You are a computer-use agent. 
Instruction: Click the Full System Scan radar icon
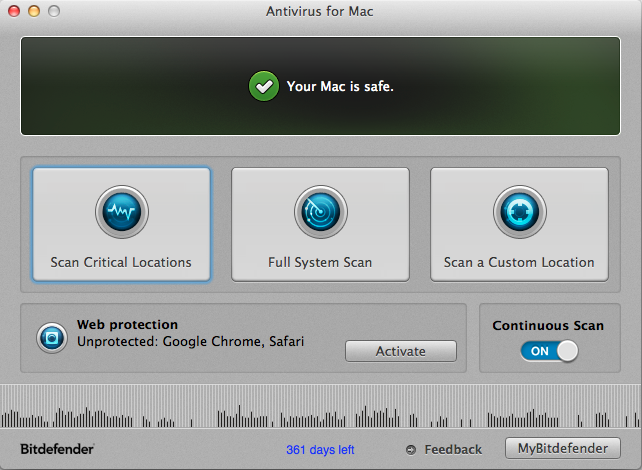click(321, 212)
